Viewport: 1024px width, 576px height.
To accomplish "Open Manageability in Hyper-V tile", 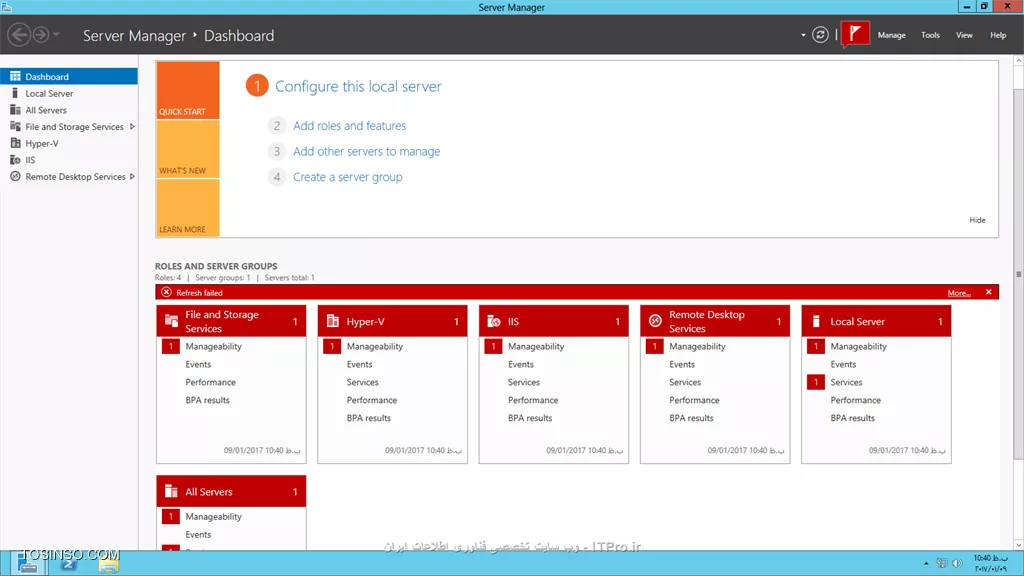I will [x=374, y=347].
